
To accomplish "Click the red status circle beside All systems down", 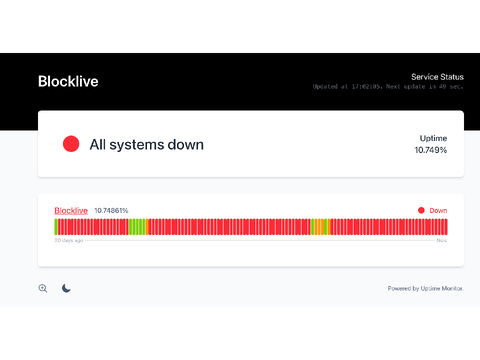I will coord(71,144).
